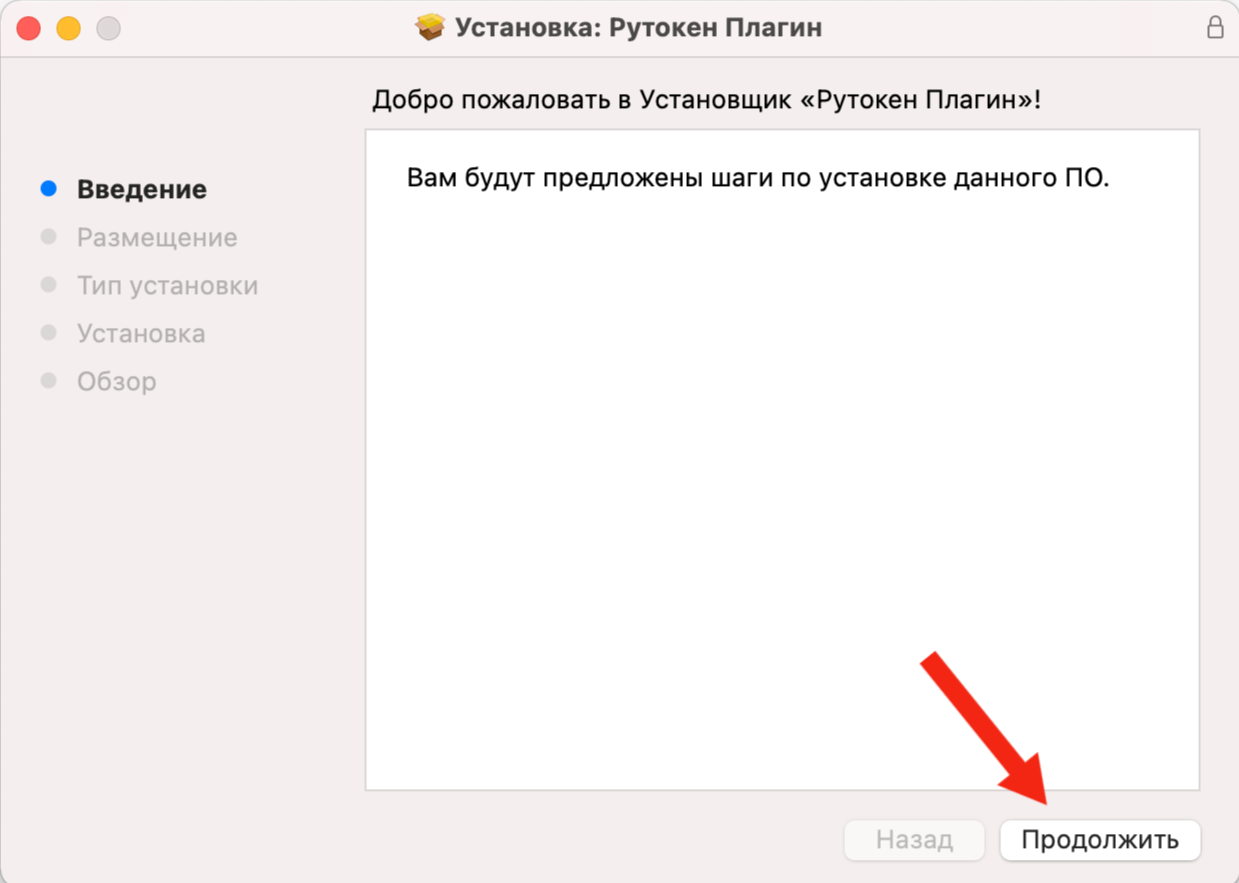The image size is (1239, 883).
Task: Click the lock icon in title bar
Action: coord(1215,28)
